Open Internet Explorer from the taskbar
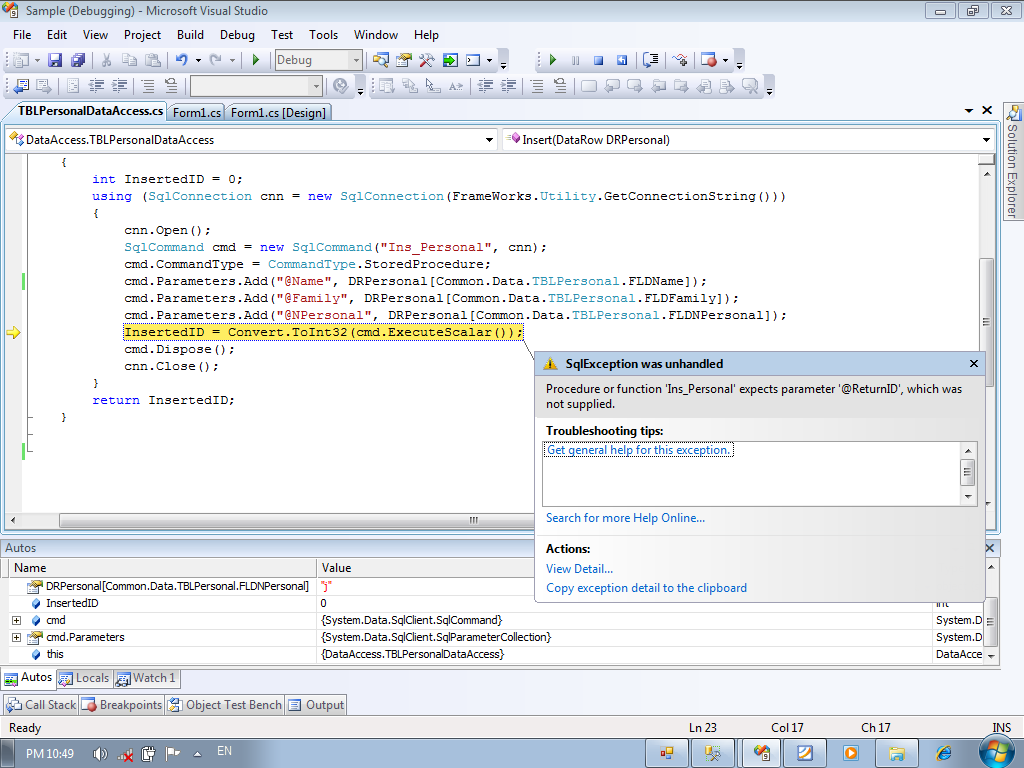This screenshot has height=768, width=1024. point(943,753)
